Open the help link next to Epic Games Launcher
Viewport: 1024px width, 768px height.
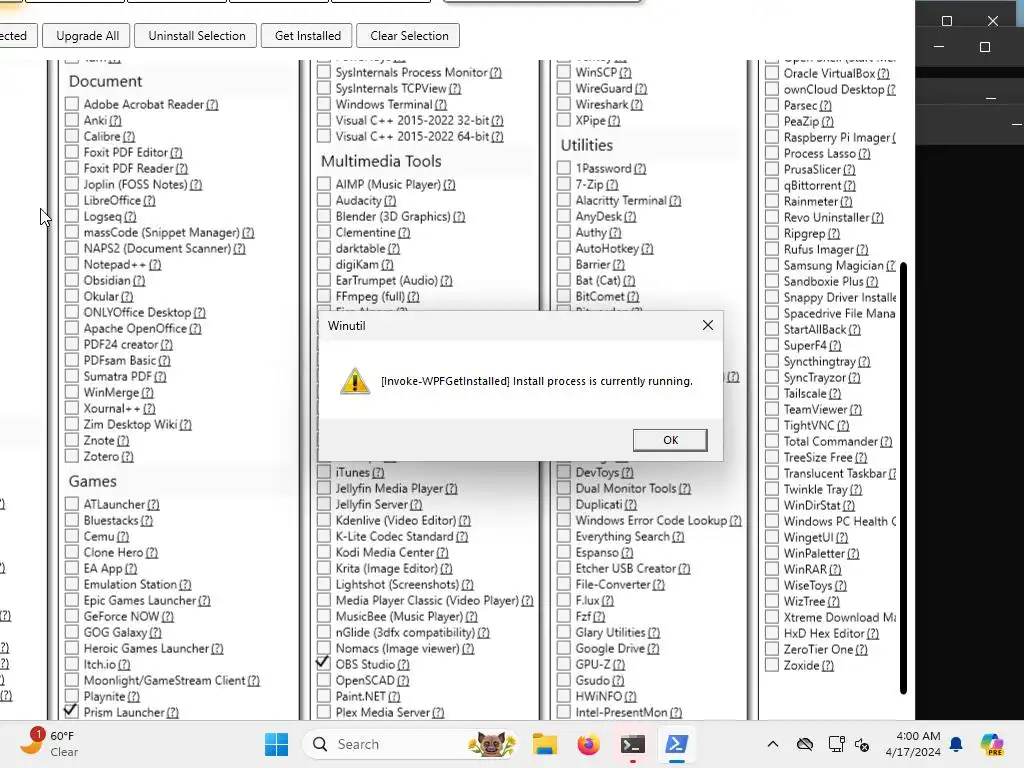[204, 600]
